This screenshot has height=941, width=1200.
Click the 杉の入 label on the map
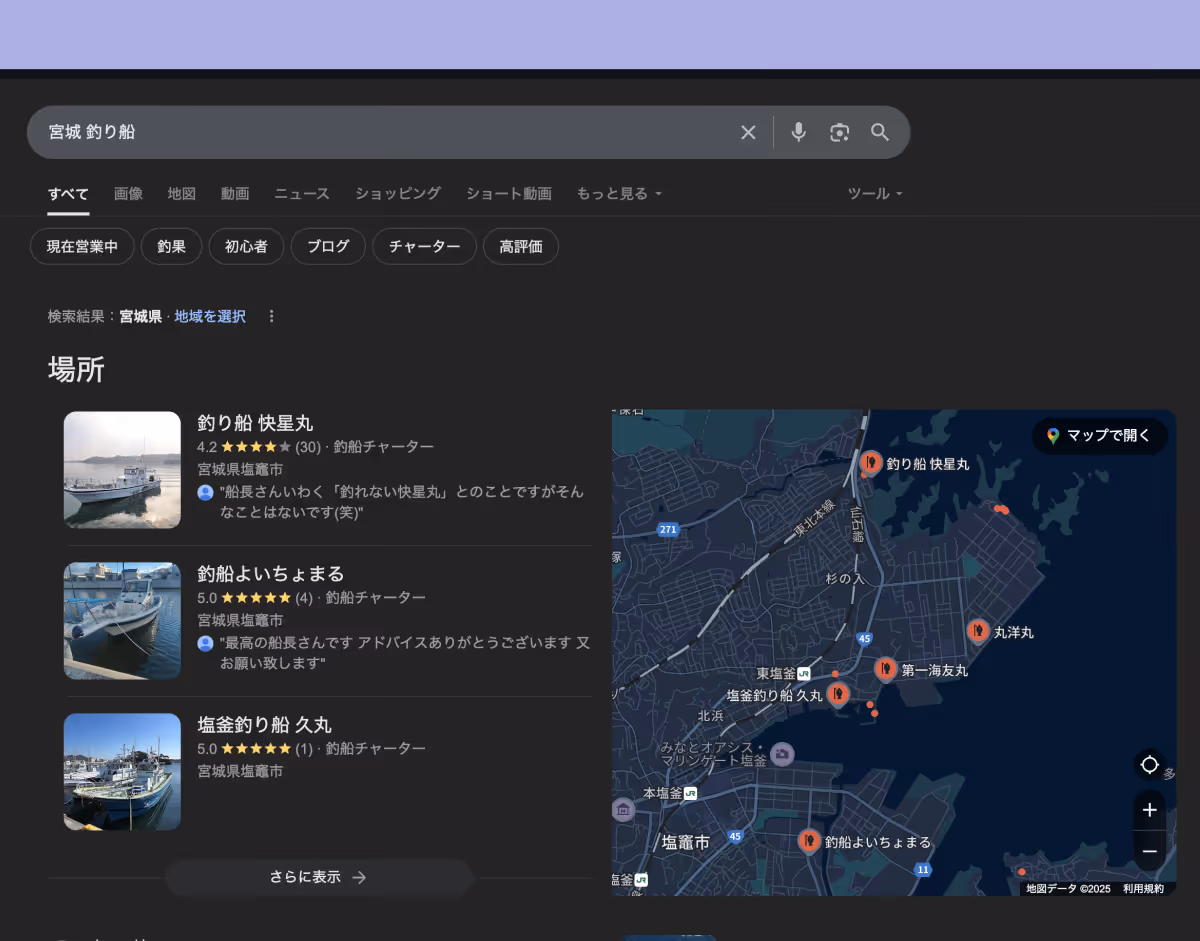pos(844,579)
